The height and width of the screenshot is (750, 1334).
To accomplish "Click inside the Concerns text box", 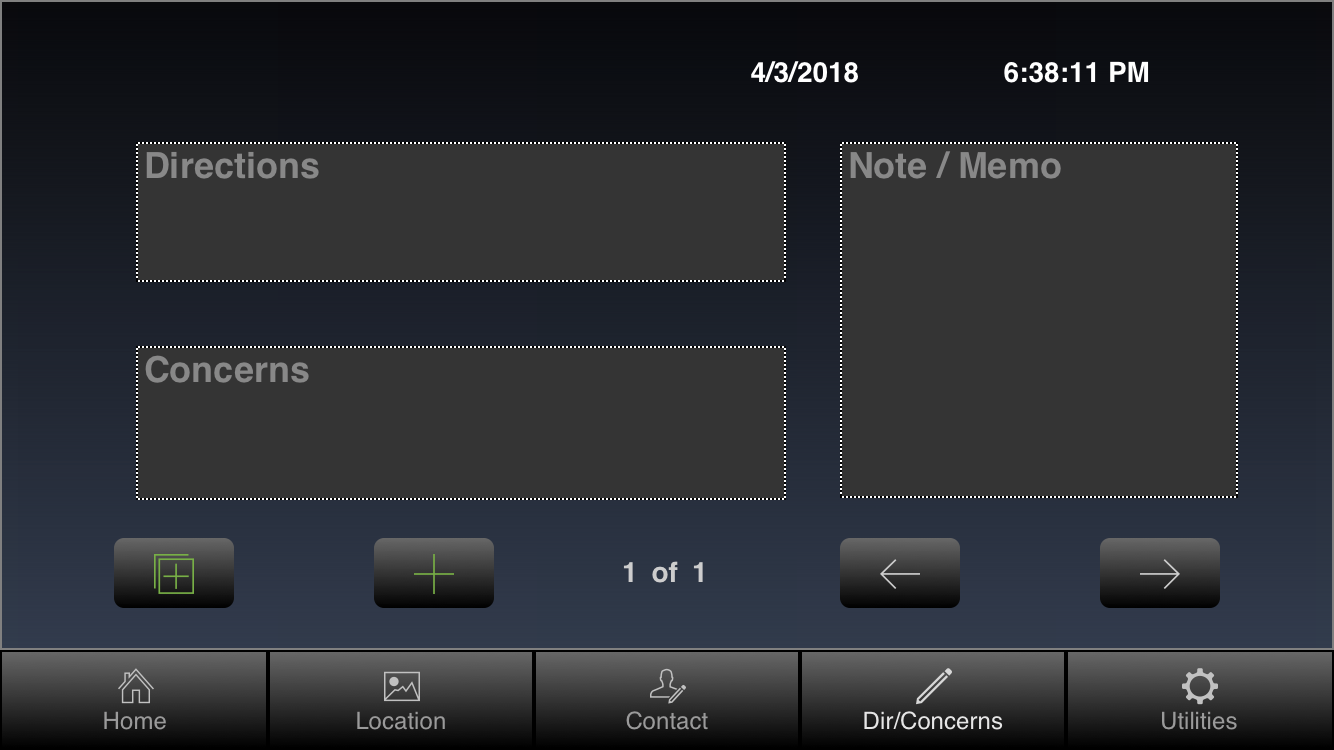I will pyautogui.click(x=461, y=423).
